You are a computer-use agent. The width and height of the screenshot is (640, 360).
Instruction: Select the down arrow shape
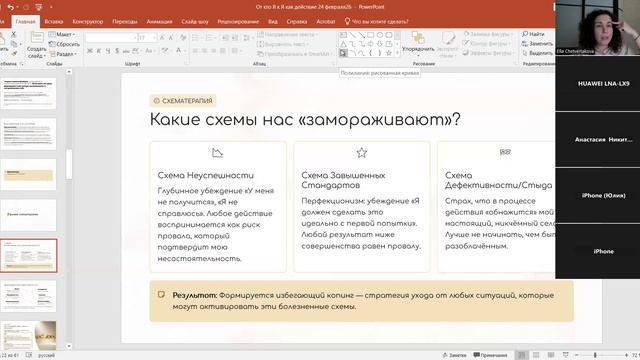[380, 44]
